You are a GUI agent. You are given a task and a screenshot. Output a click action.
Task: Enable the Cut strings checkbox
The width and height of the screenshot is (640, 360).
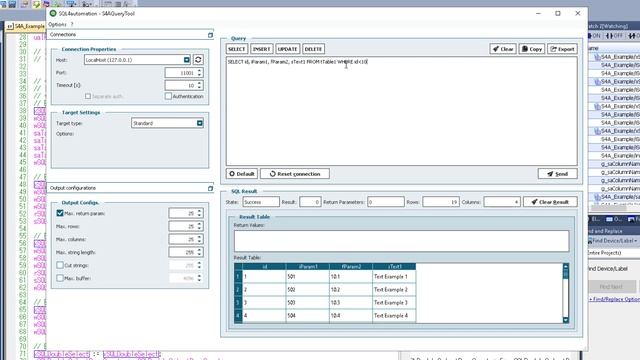pyautogui.click(x=60, y=265)
